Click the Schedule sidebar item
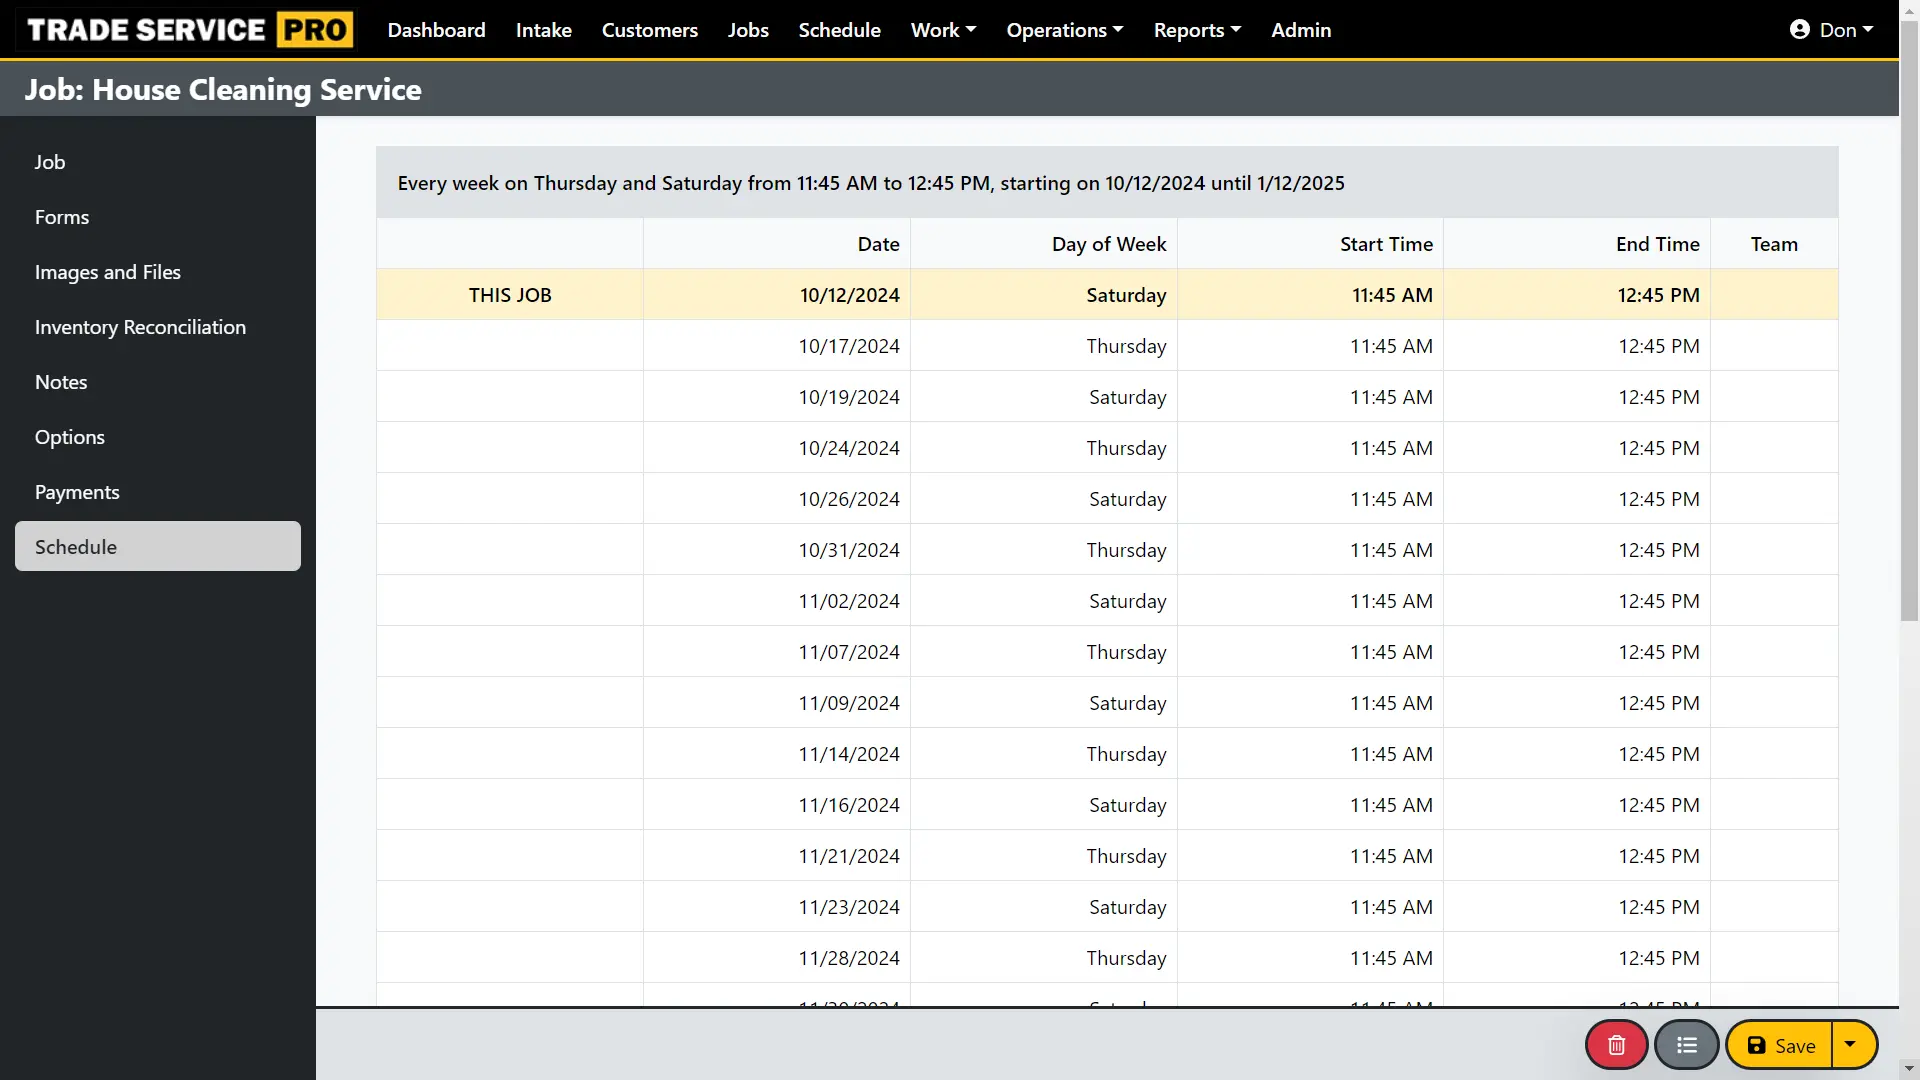This screenshot has height=1080, width=1920. [157, 546]
